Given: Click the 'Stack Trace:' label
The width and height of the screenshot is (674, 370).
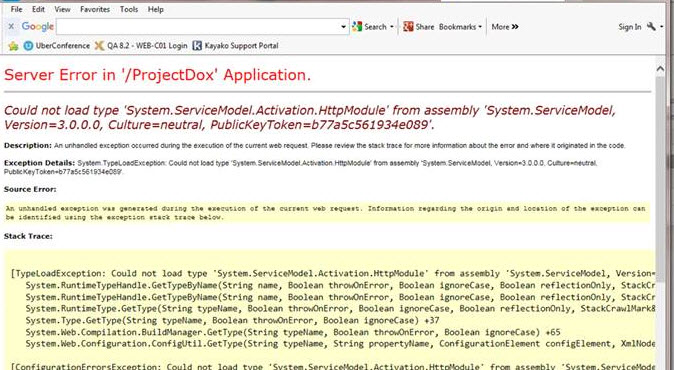Looking at the screenshot, I should 28,236.
